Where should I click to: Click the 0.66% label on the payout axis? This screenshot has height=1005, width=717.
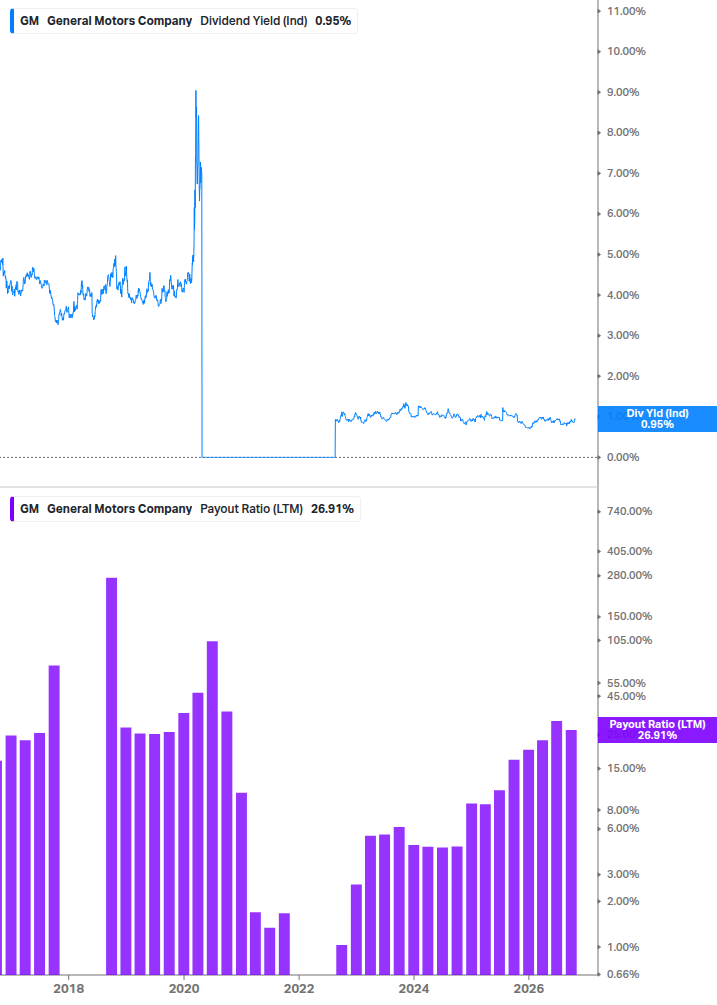pyautogui.click(x=623, y=974)
